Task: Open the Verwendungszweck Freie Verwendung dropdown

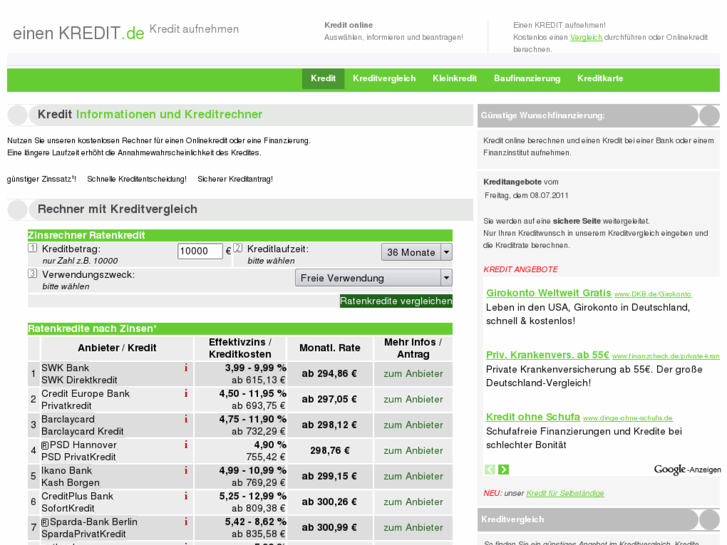Action: point(374,278)
